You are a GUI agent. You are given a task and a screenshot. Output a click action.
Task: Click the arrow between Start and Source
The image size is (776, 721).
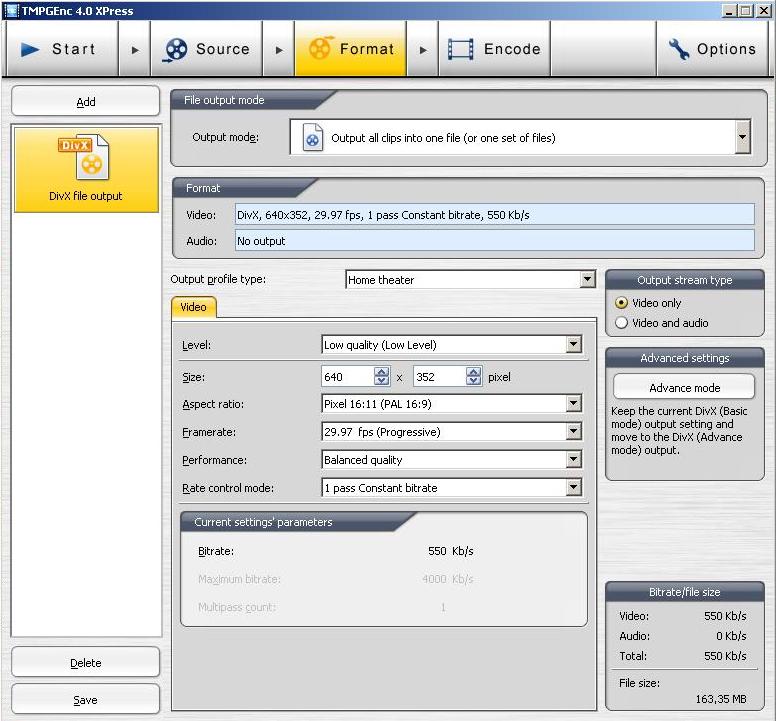[135, 49]
